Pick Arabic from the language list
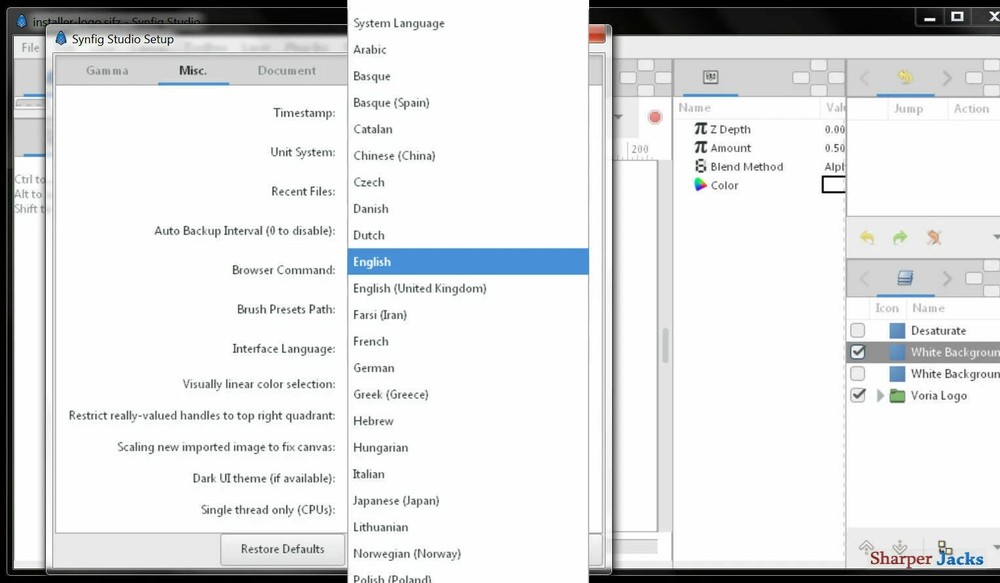 (x=468, y=50)
